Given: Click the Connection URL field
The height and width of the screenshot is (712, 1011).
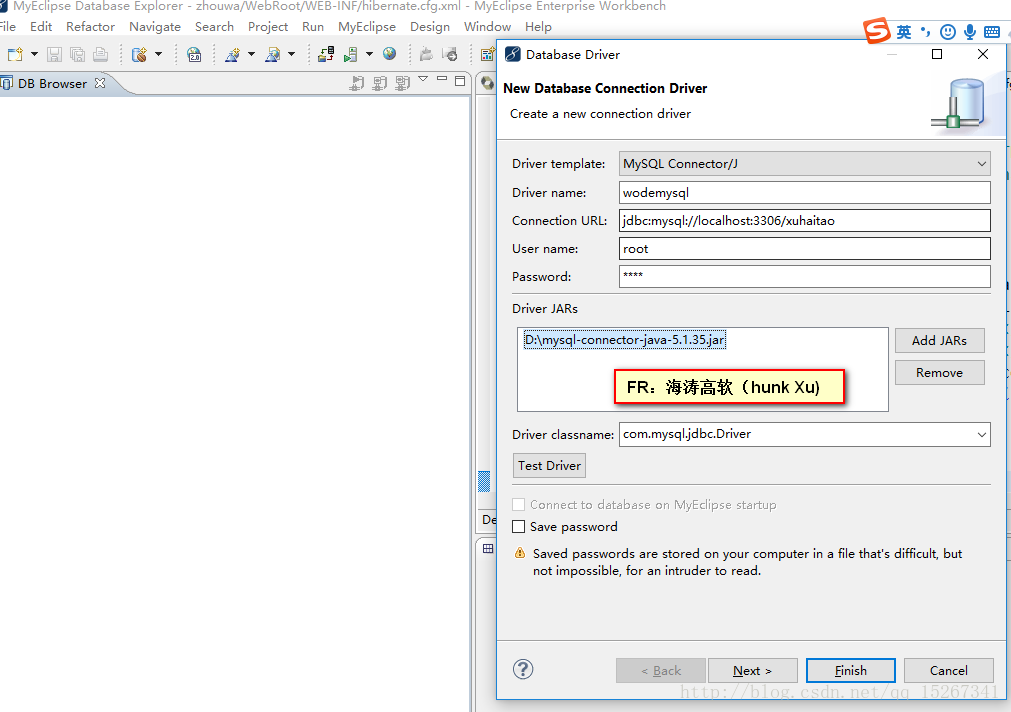Looking at the screenshot, I should coord(804,221).
